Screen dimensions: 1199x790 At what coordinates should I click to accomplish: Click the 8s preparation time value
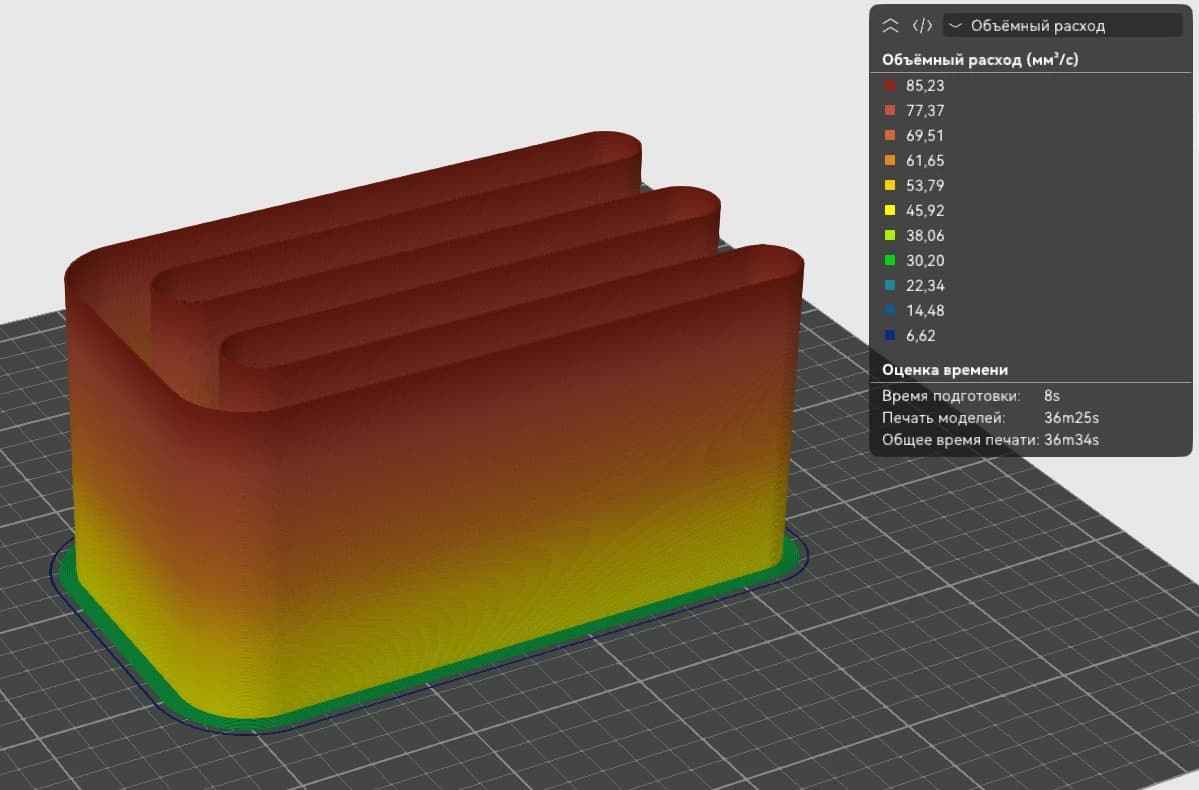click(1052, 396)
